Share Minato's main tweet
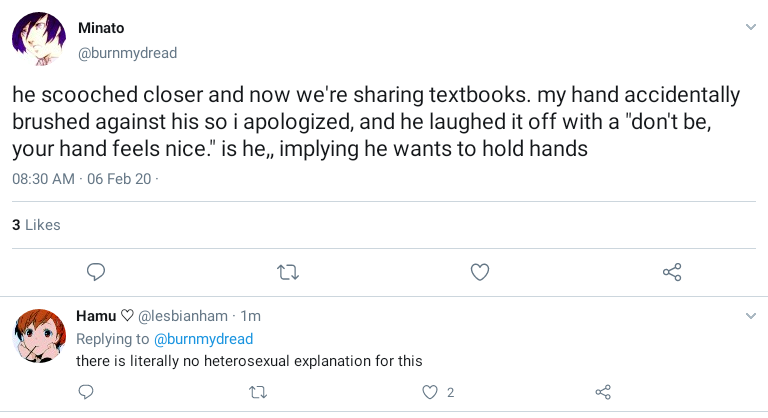Screen dimensions: 768x418 (672, 272)
